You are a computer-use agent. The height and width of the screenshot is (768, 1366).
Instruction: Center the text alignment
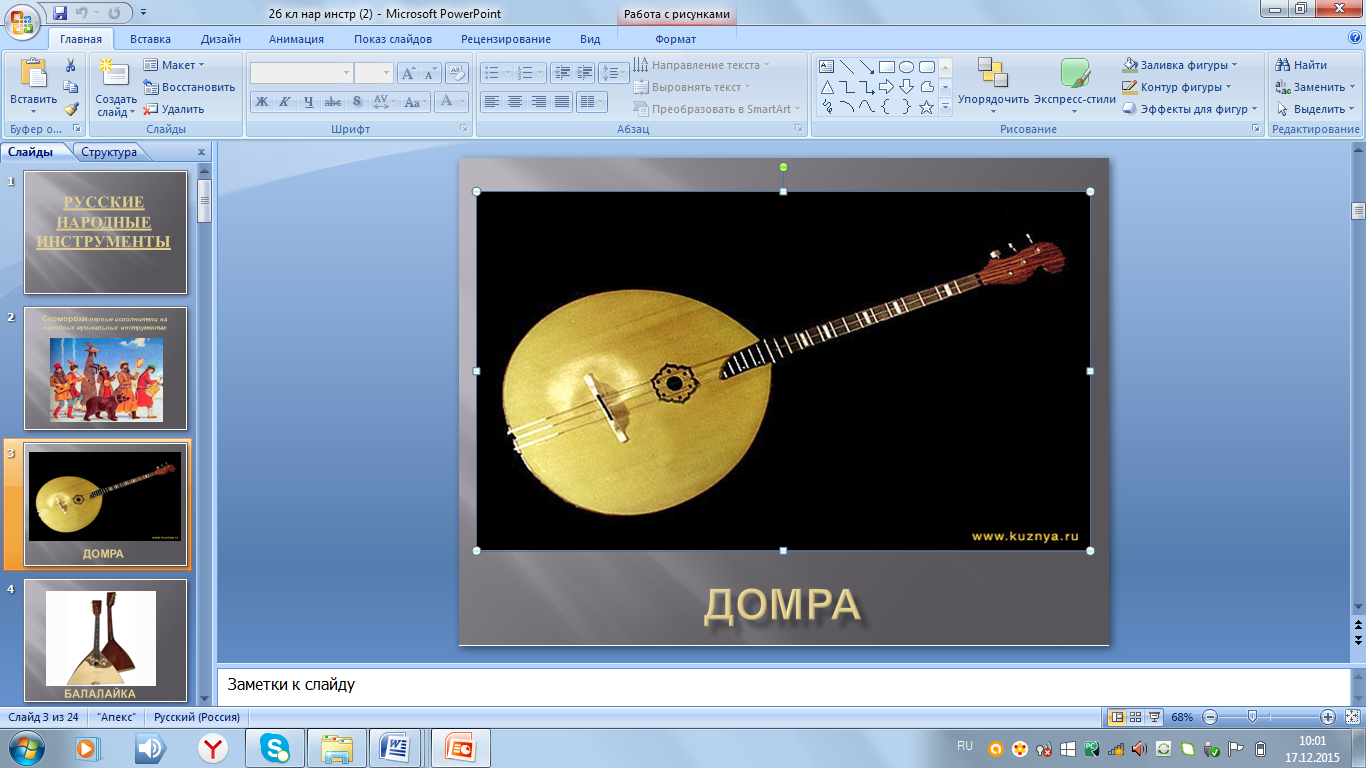[515, 101]
